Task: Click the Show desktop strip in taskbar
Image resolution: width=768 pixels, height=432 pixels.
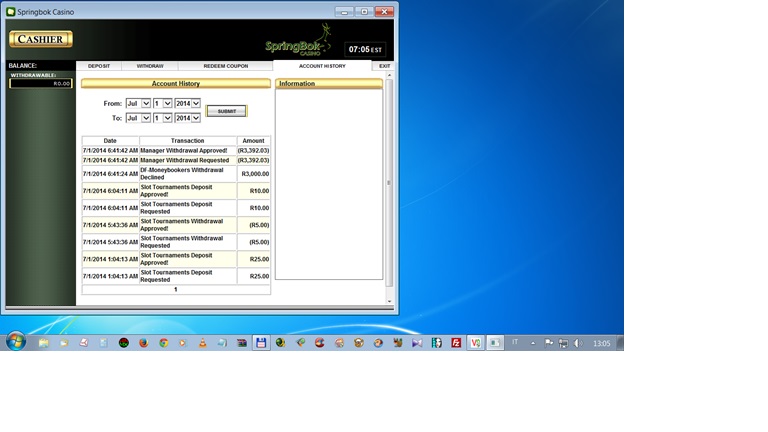Action: [x=620, y=343]
